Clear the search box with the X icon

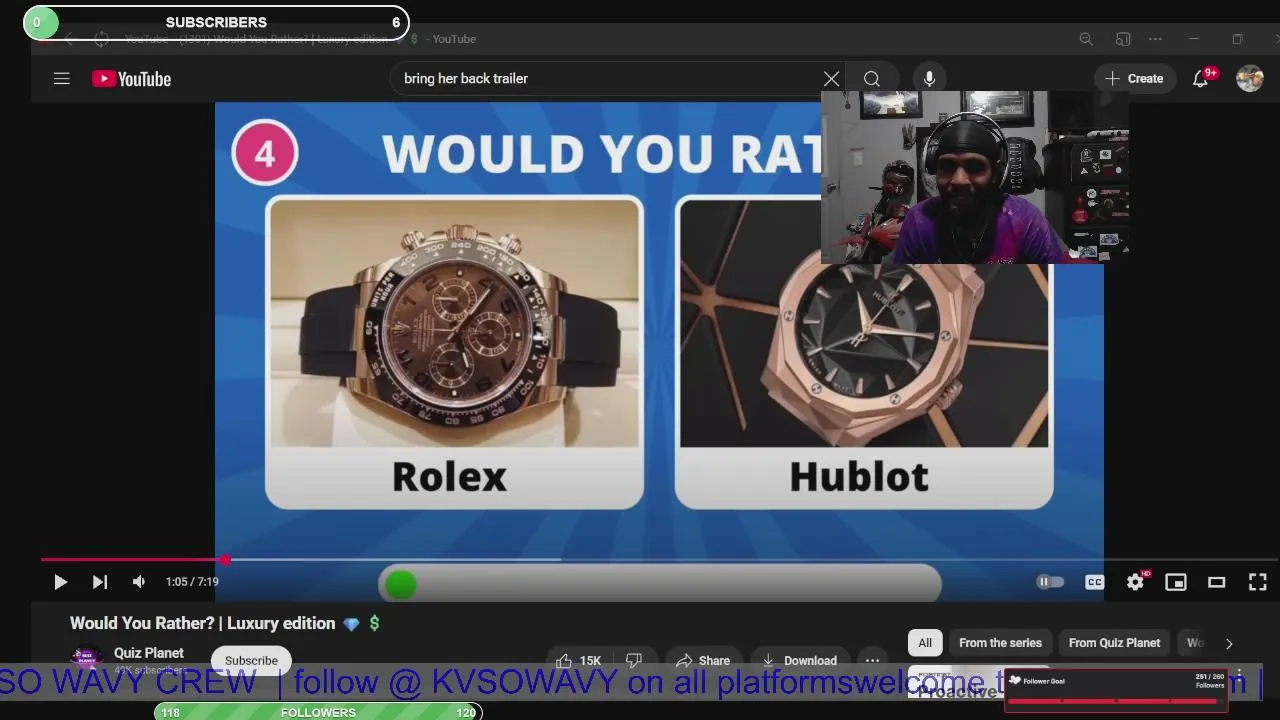click(x=831, y=79)
